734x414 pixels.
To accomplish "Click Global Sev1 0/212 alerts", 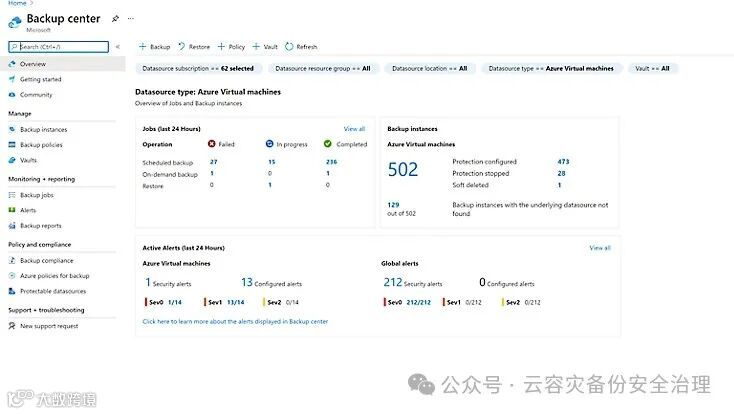I will [462, 303].
